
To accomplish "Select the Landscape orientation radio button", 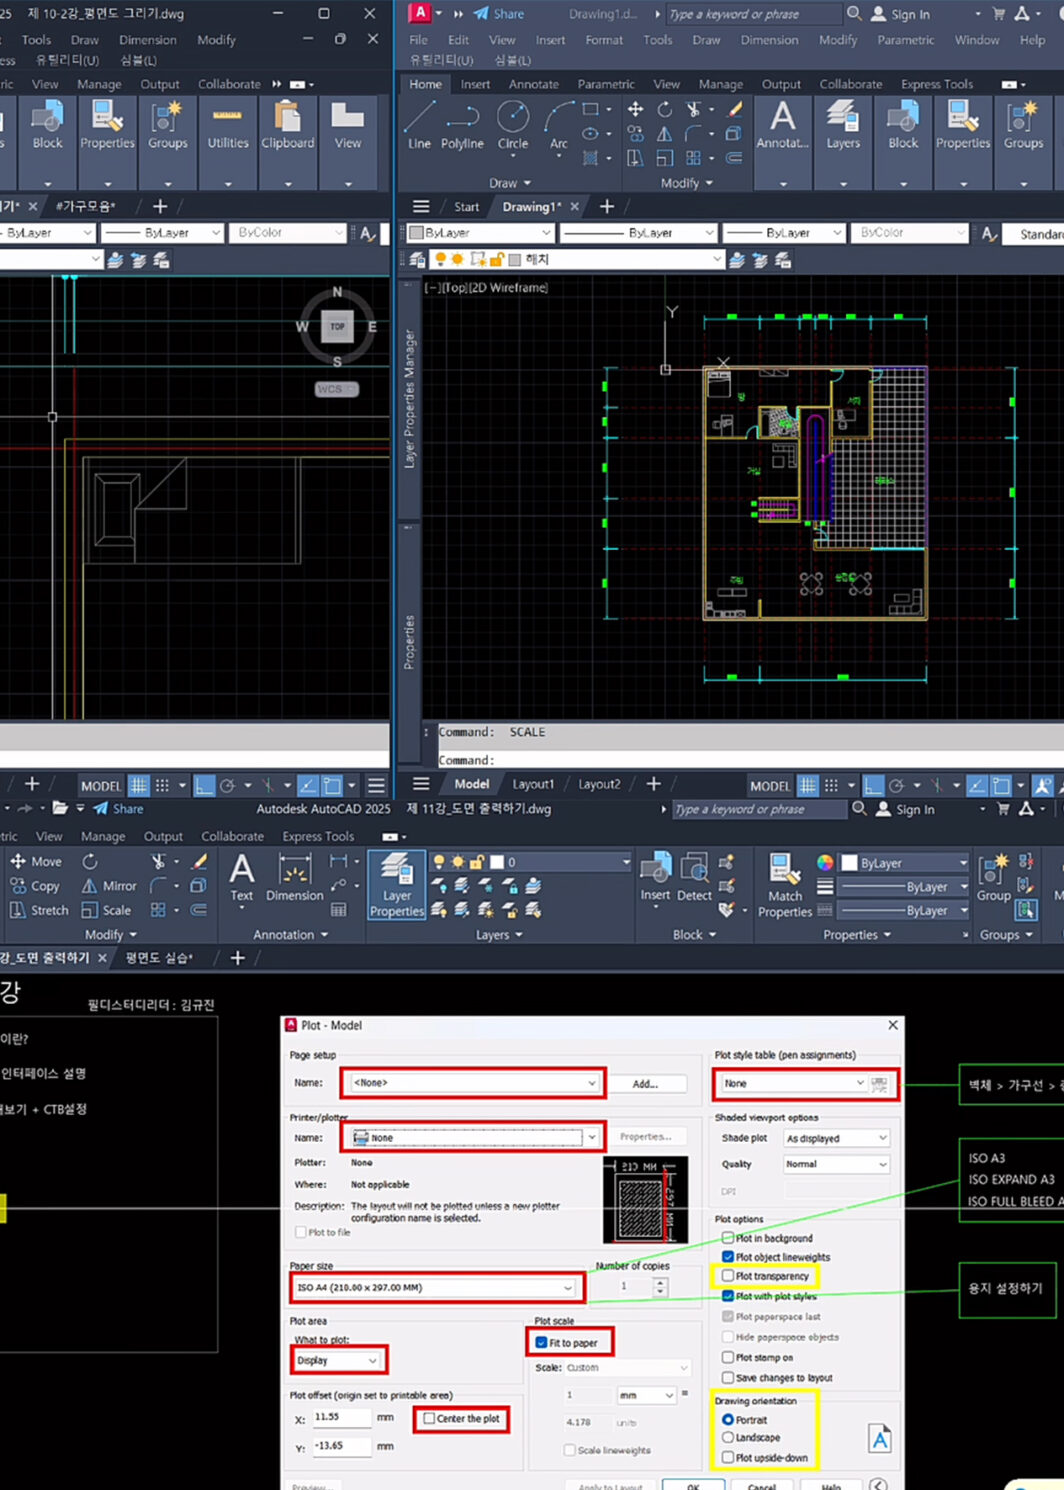I will click(728, 1437).
